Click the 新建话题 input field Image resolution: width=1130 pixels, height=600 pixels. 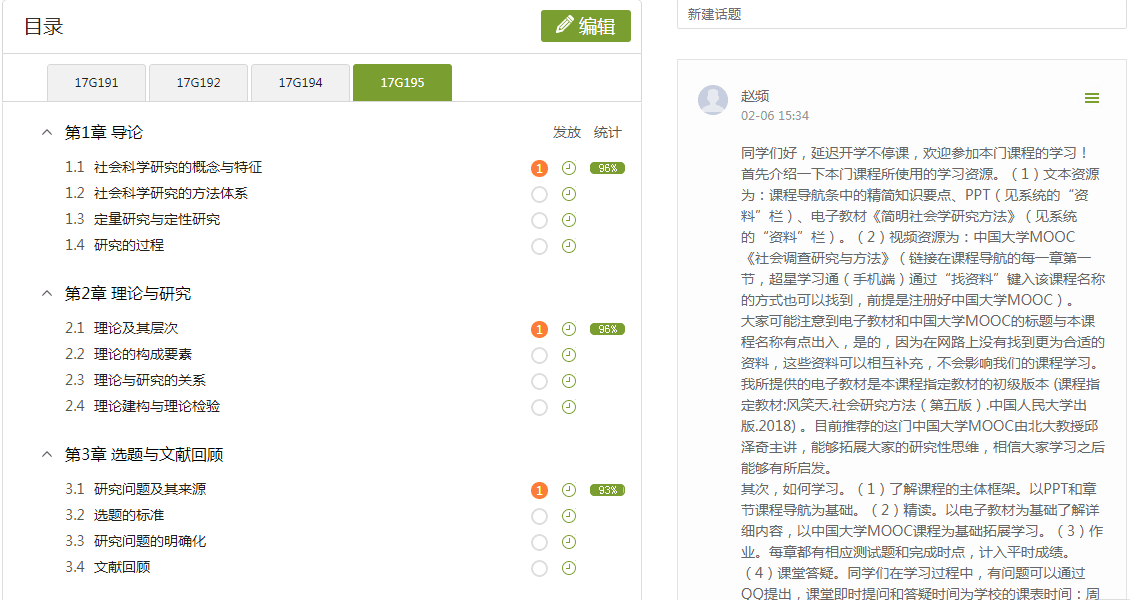pos(900,15)
